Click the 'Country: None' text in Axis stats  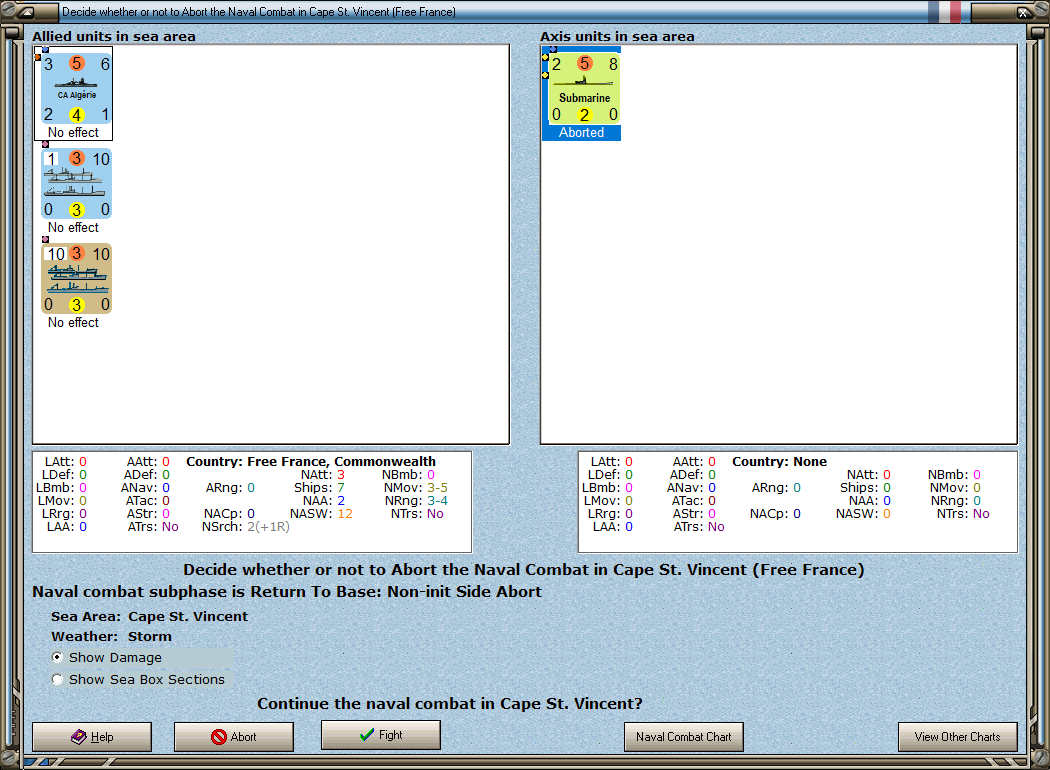(779, 461)
